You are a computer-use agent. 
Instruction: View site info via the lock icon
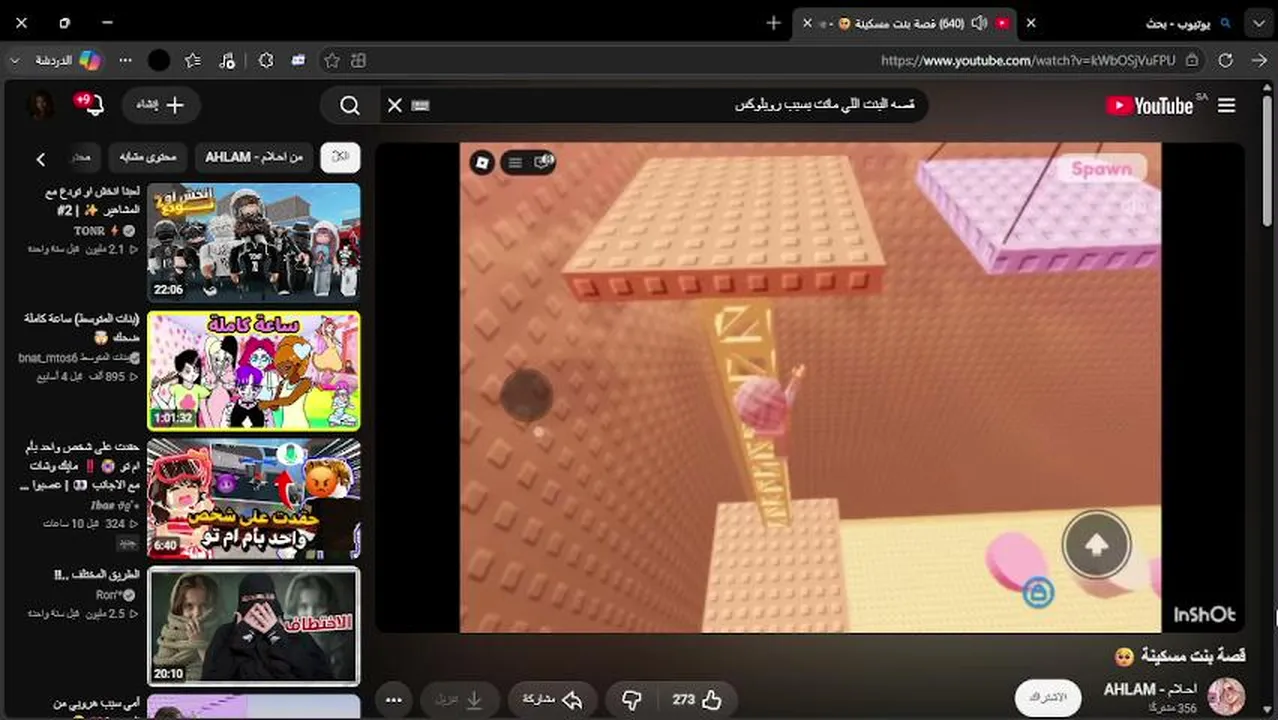point(1191,61)
